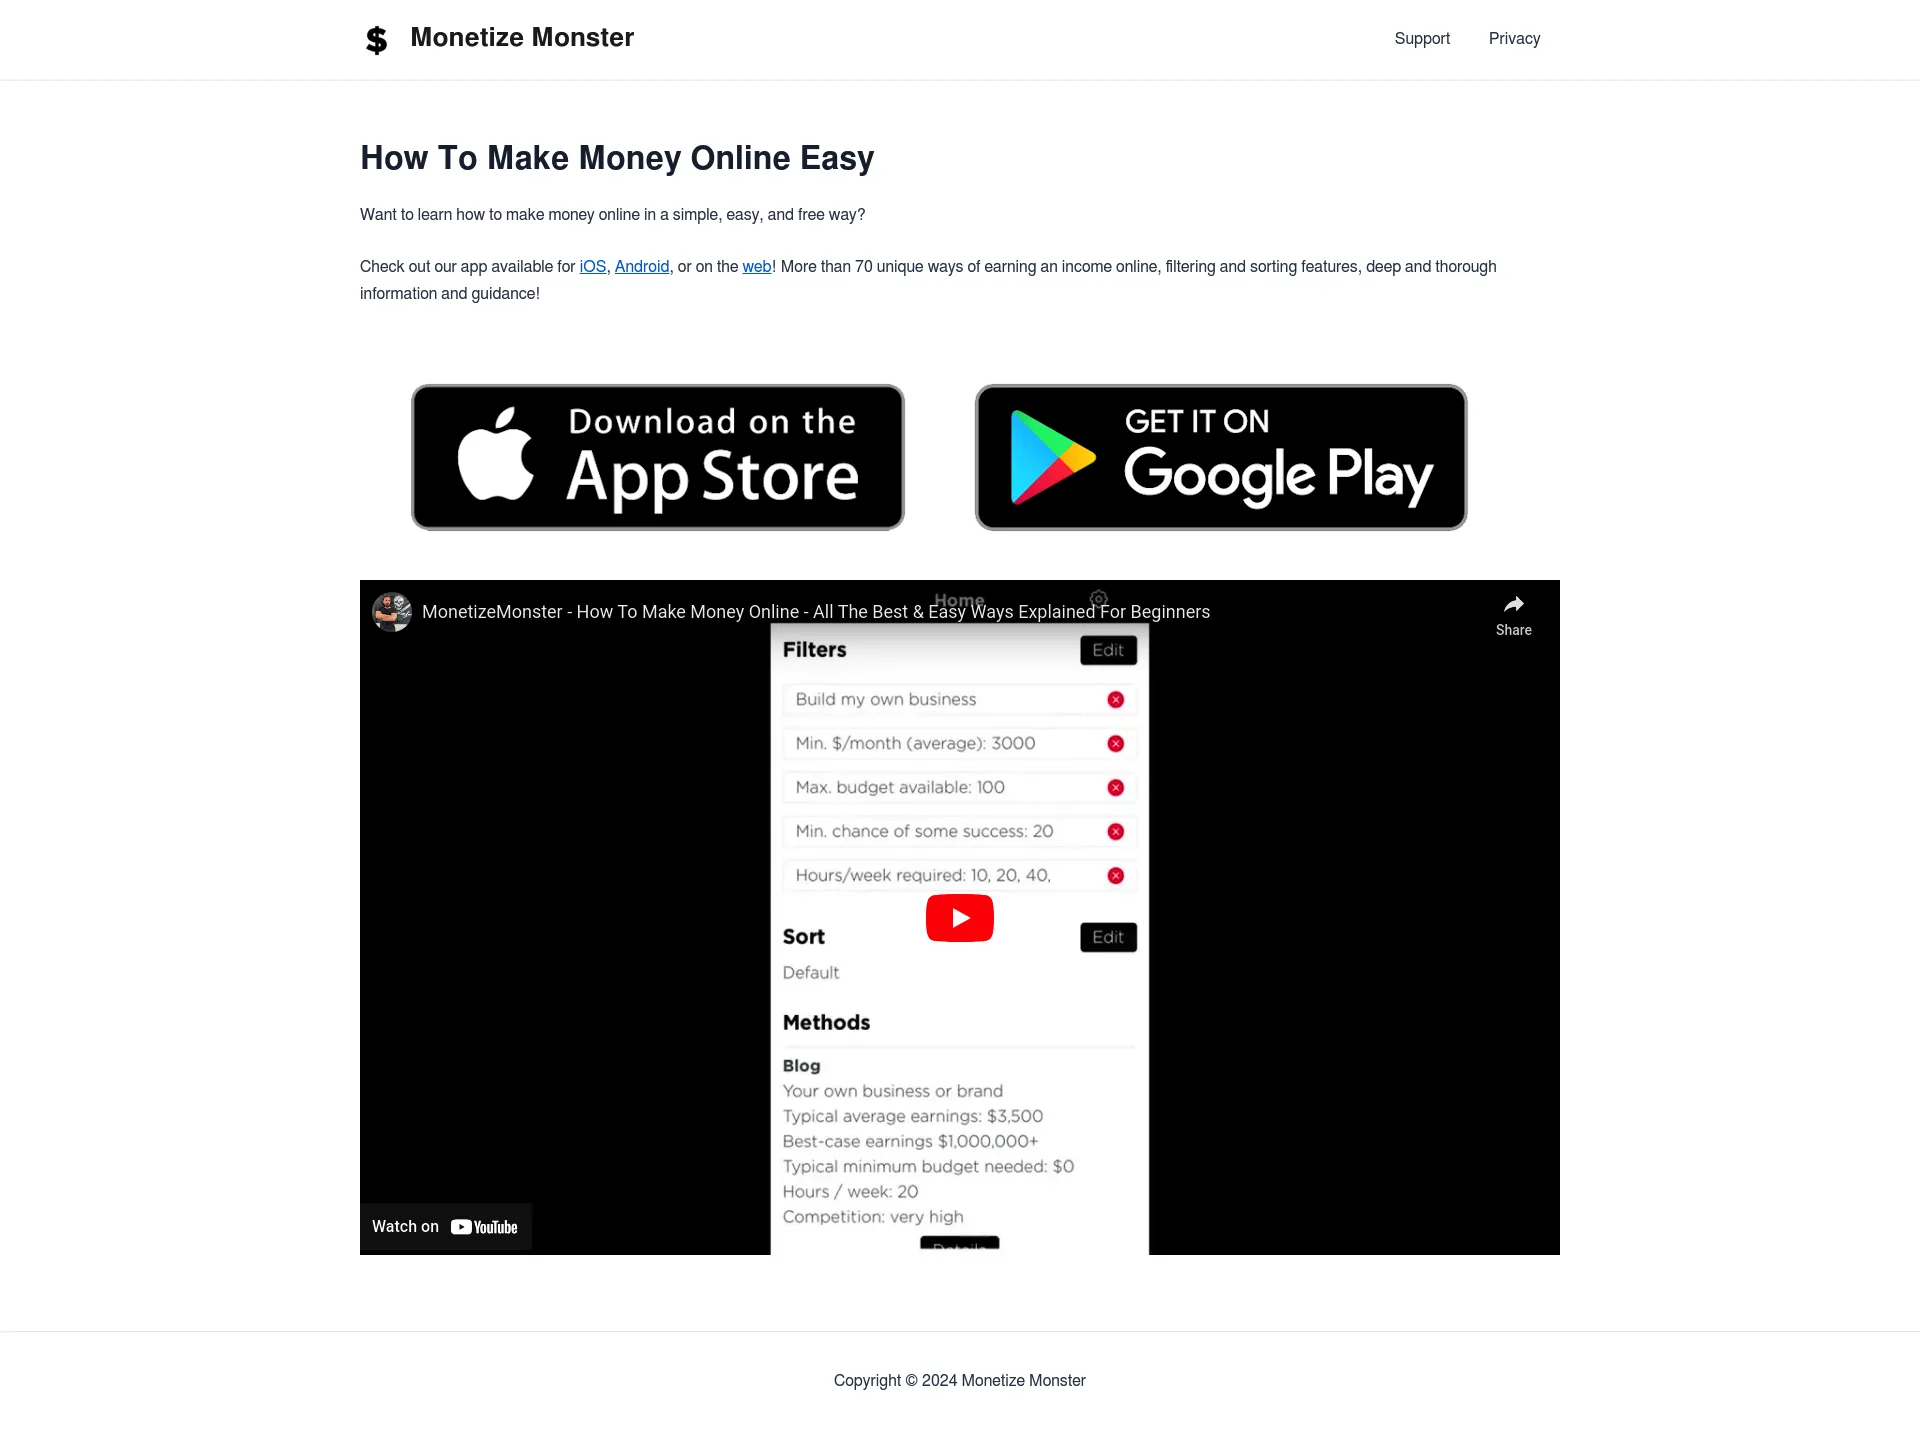This screenshot has height=1432, width=1920.
Task: Expand the Filters Edit dropdown
Action: (x=1108, y=650)
